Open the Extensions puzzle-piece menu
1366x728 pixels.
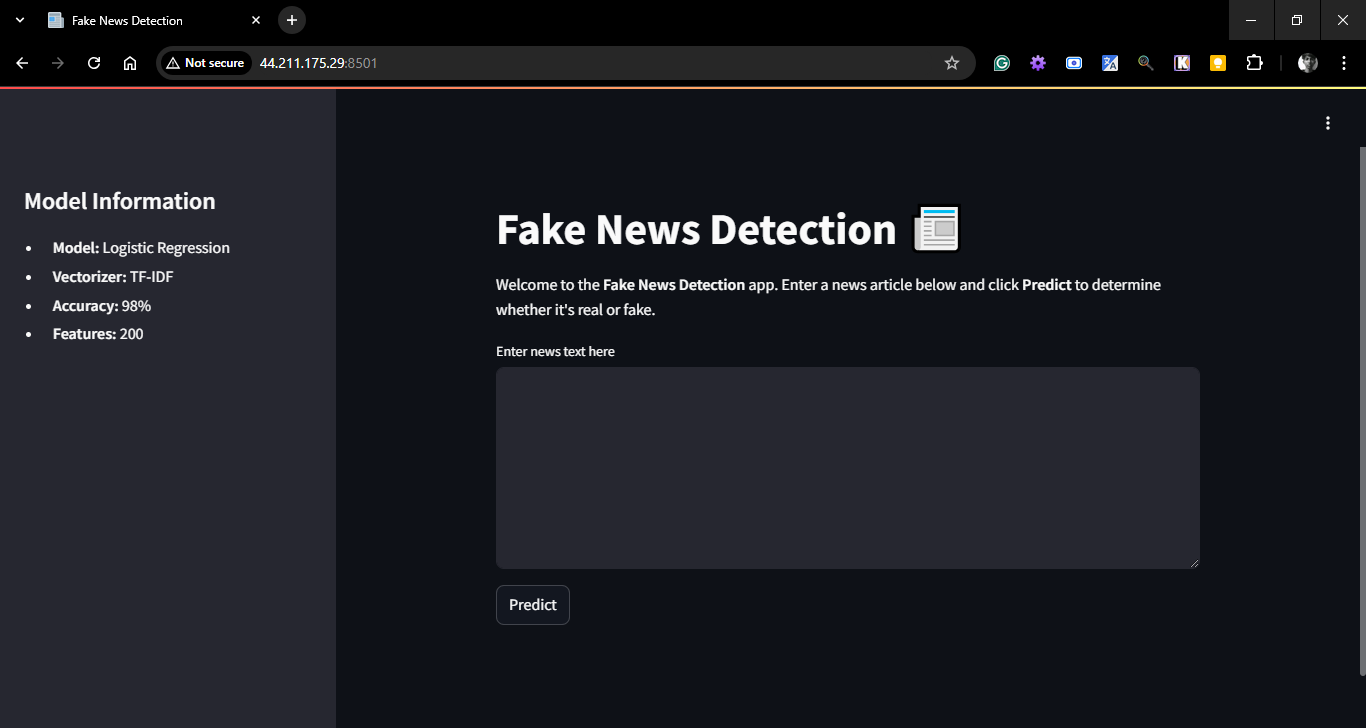1254,63
